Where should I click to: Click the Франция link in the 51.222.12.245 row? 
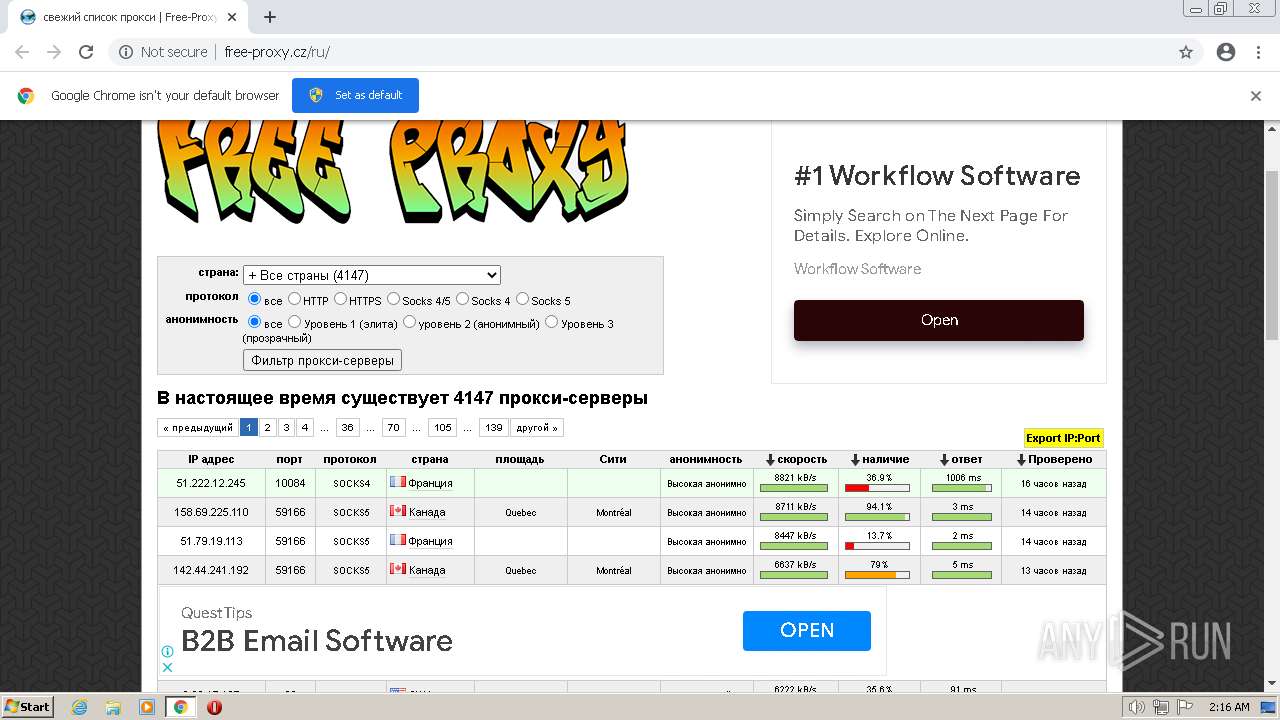click(430, 483)
